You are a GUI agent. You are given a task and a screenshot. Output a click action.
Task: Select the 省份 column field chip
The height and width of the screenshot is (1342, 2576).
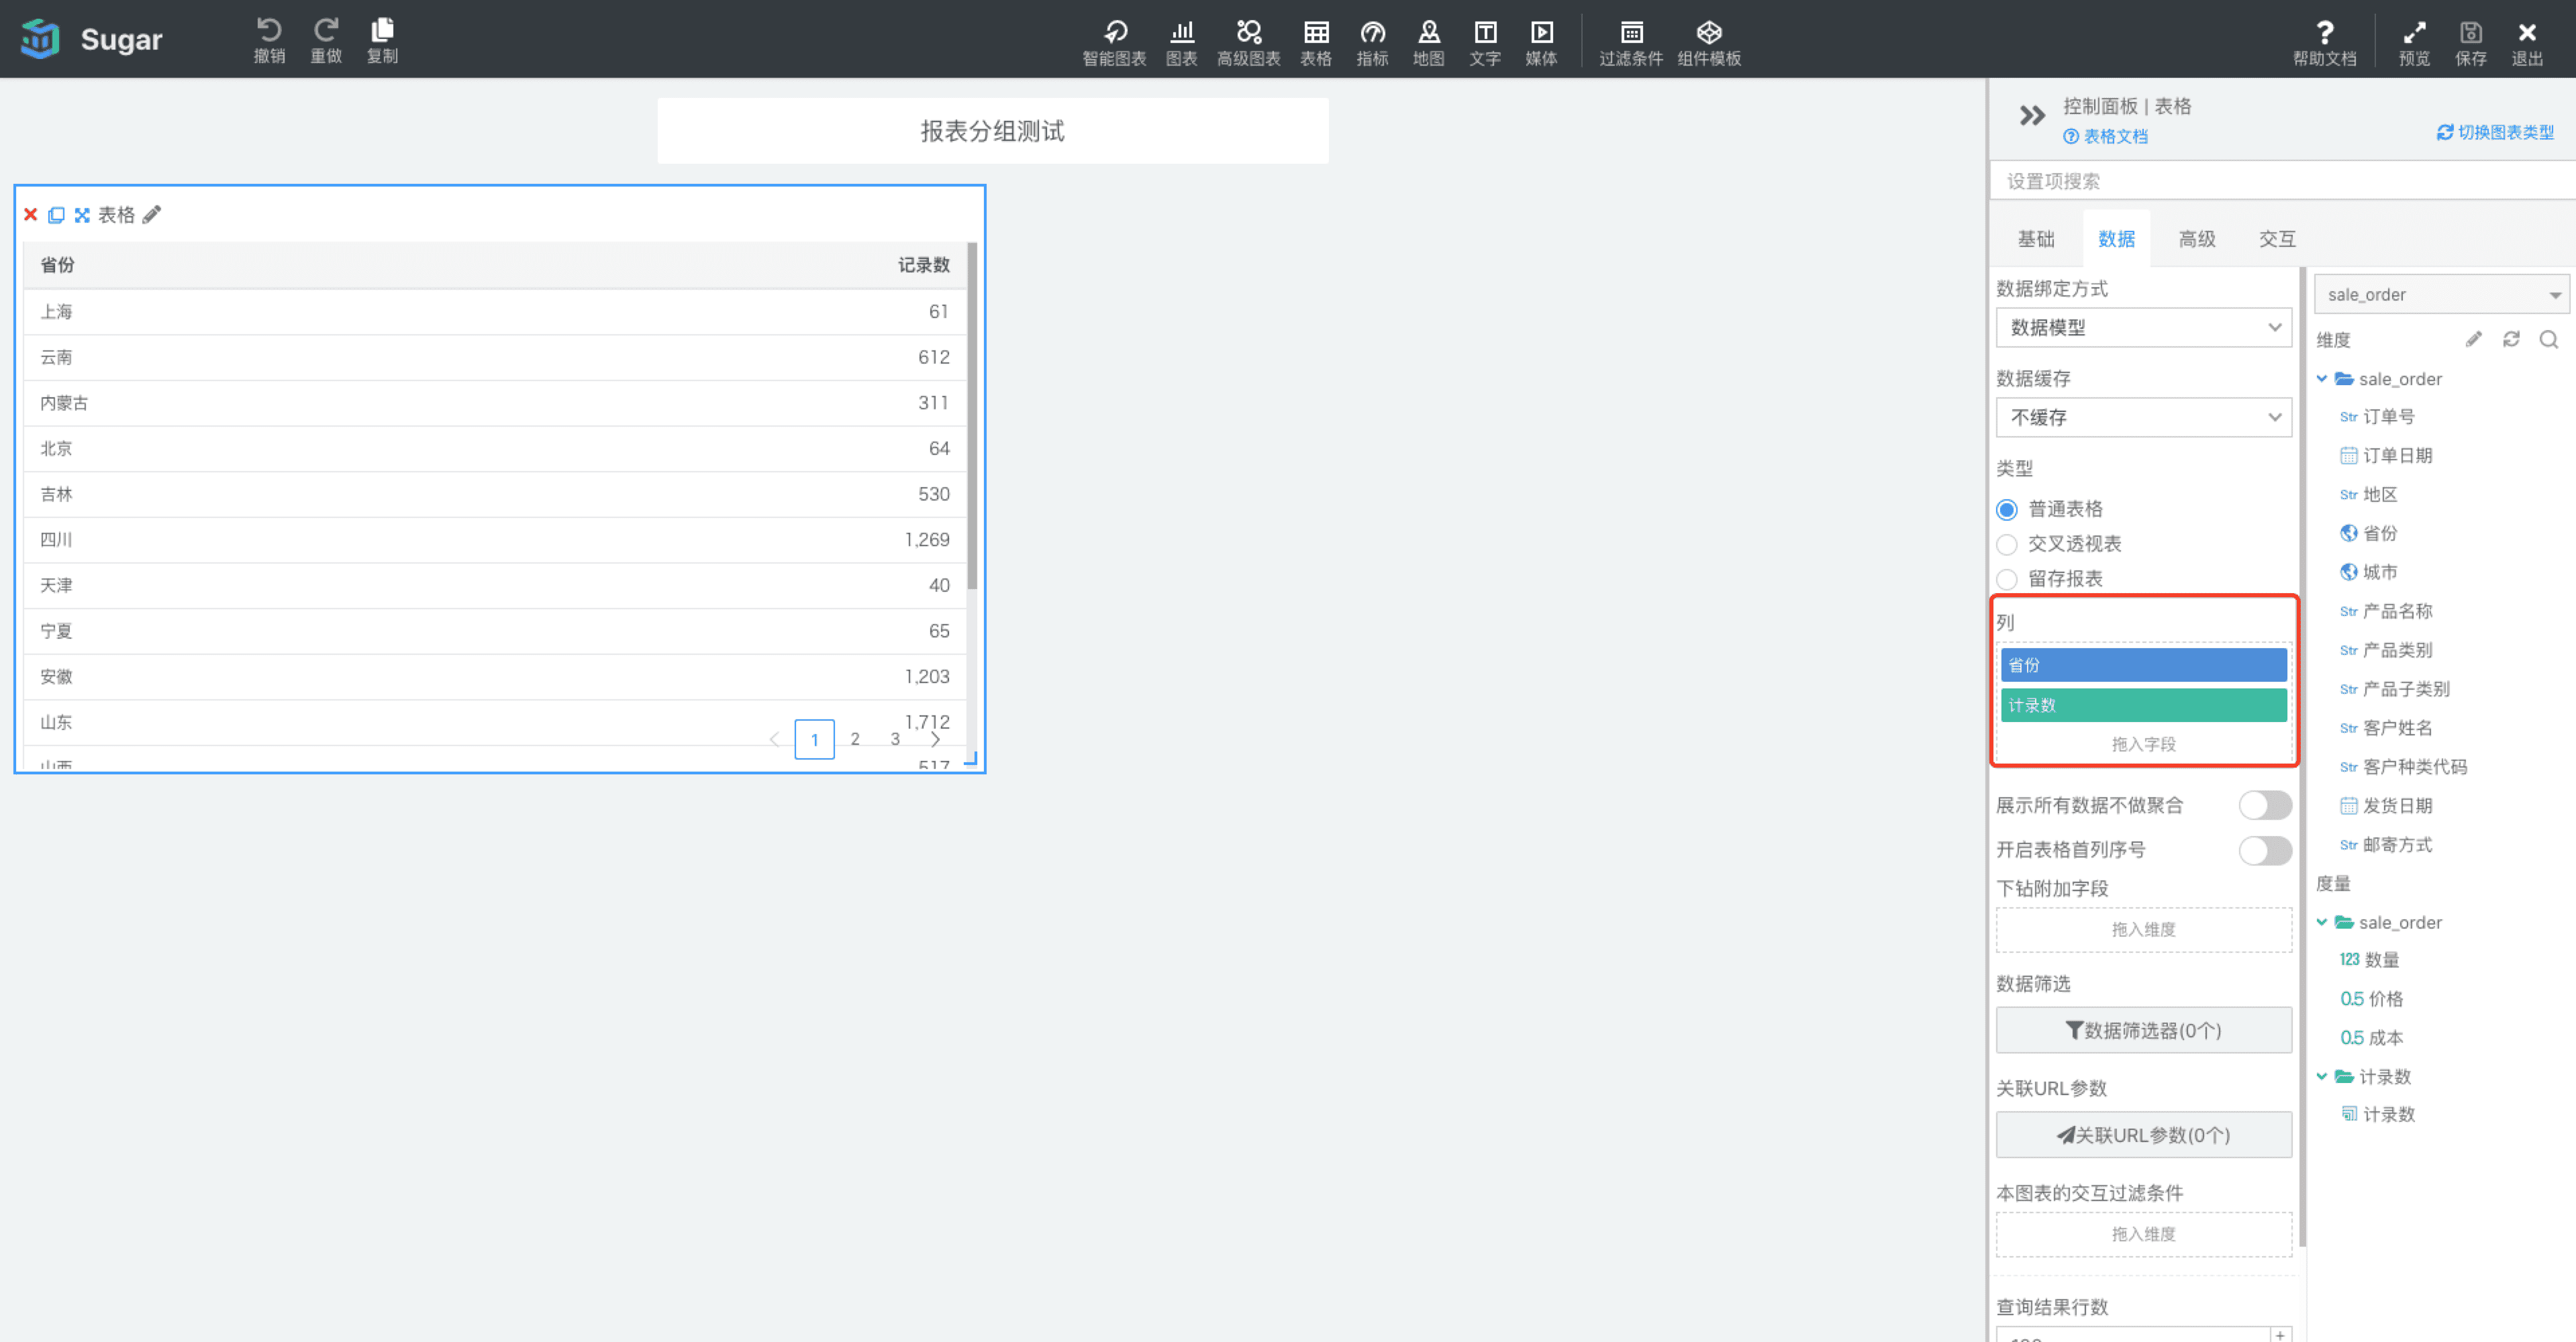coord(2143,665)
